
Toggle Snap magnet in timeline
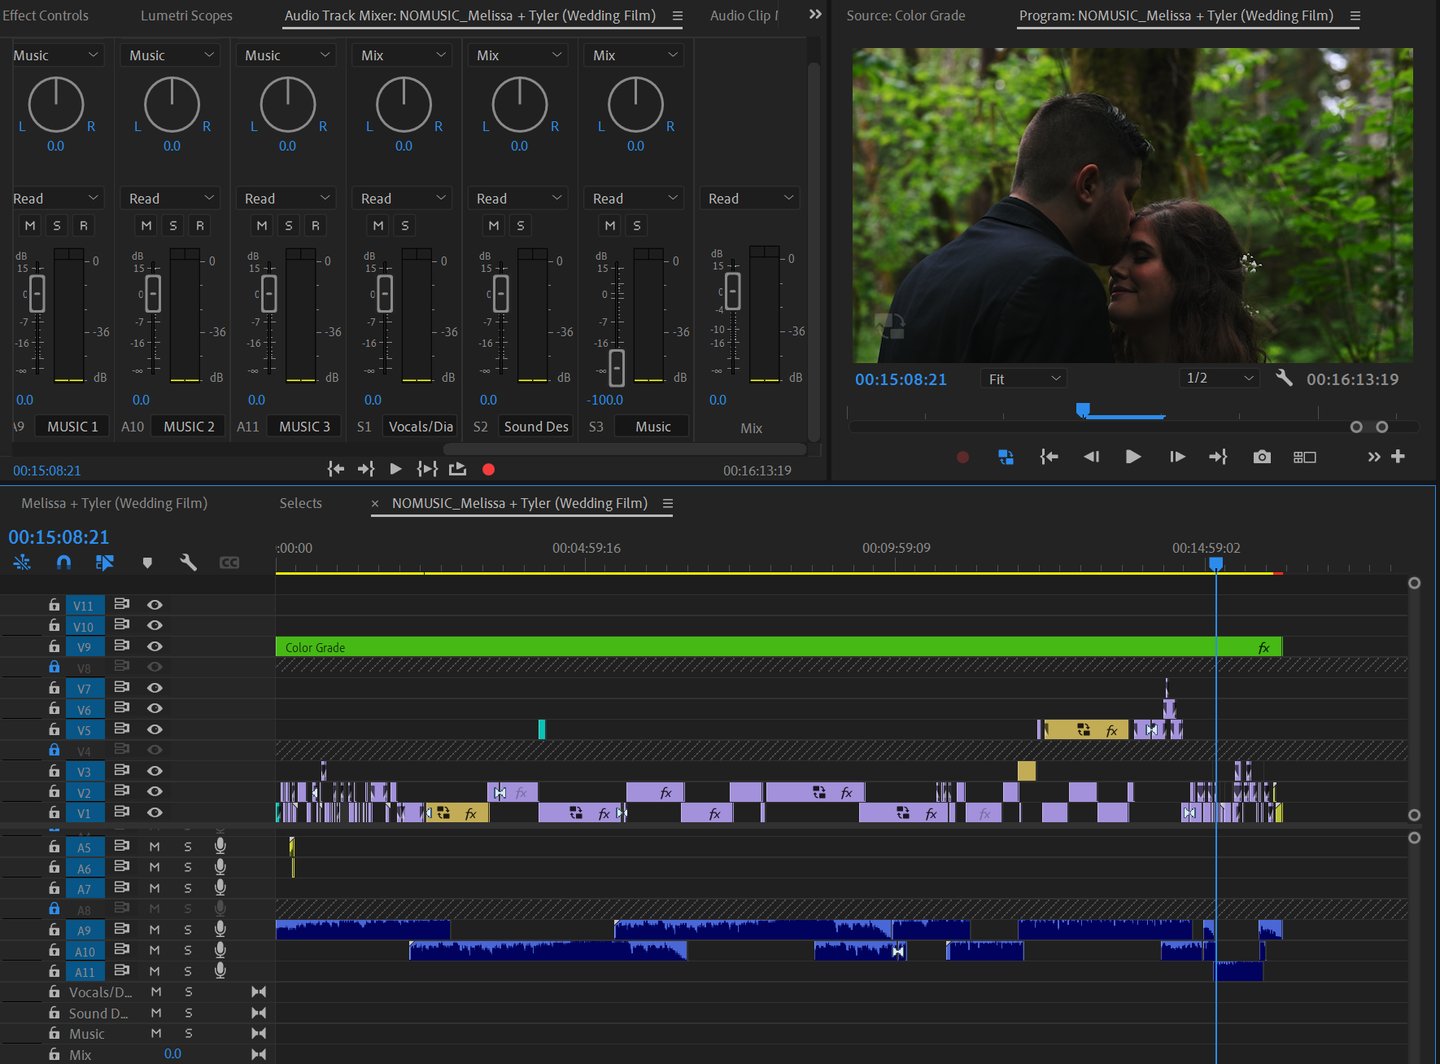[64, 562]
